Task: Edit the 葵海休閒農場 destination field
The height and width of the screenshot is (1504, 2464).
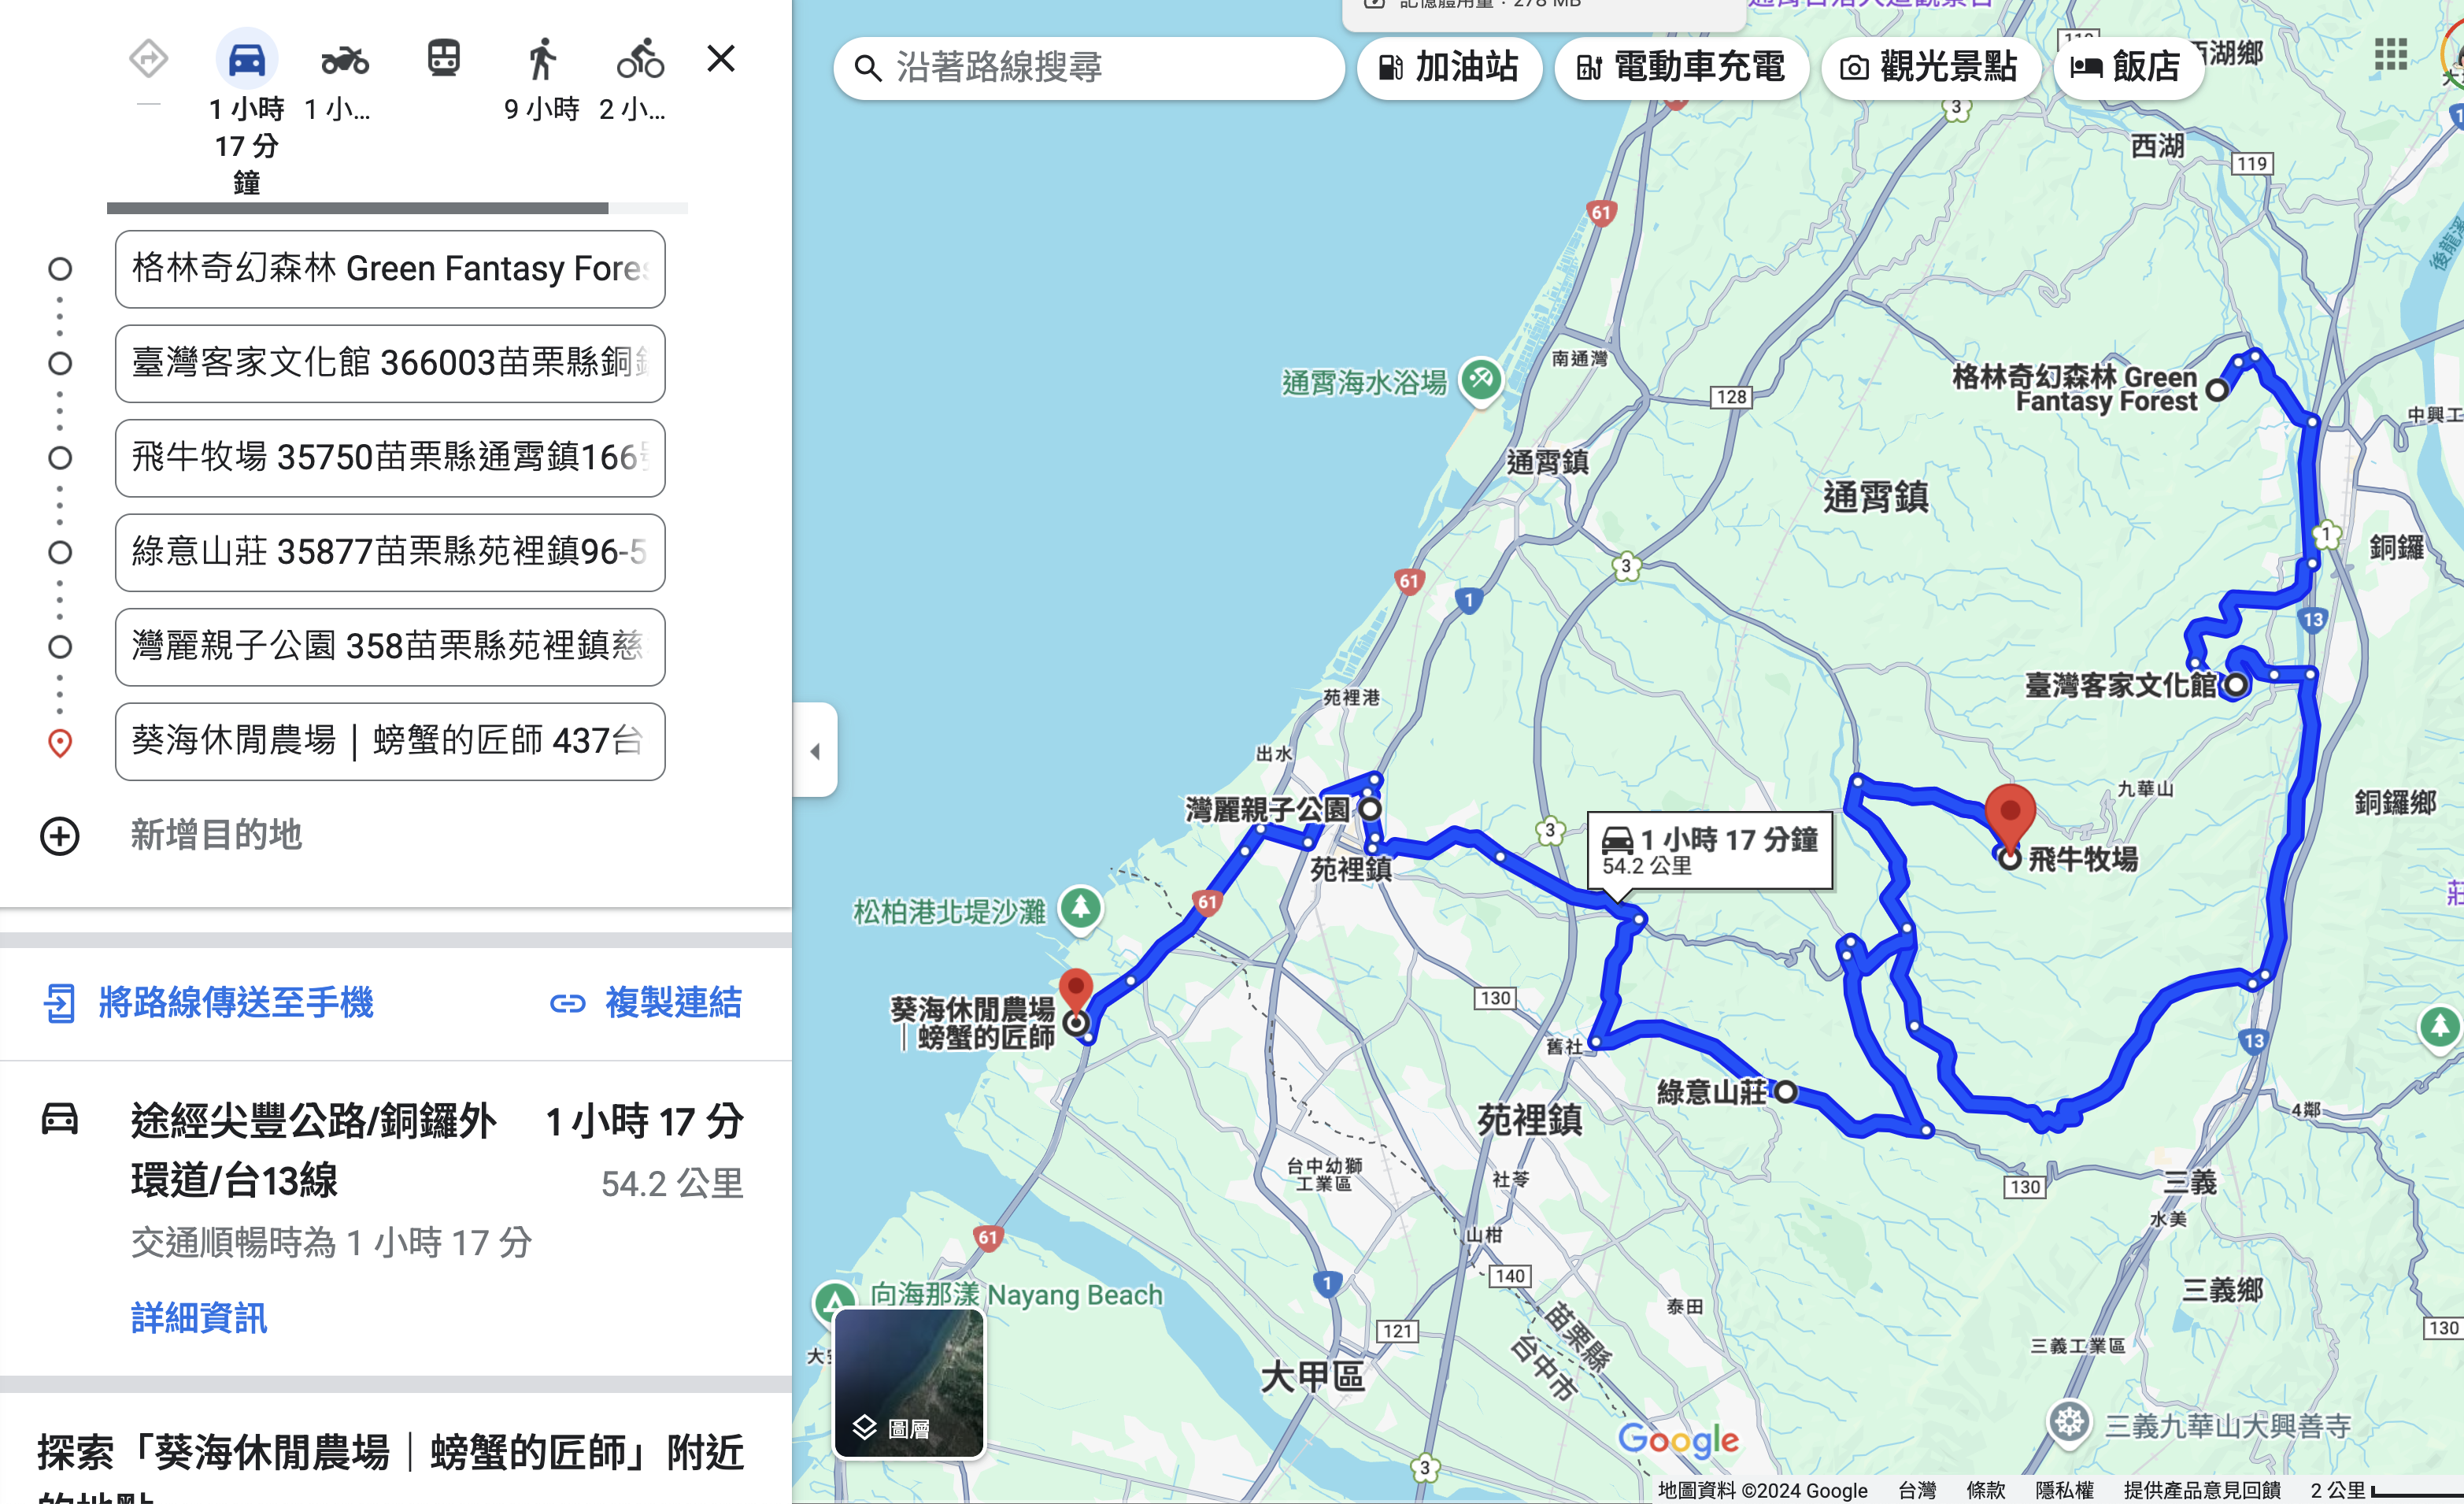Action: point(390,741)
